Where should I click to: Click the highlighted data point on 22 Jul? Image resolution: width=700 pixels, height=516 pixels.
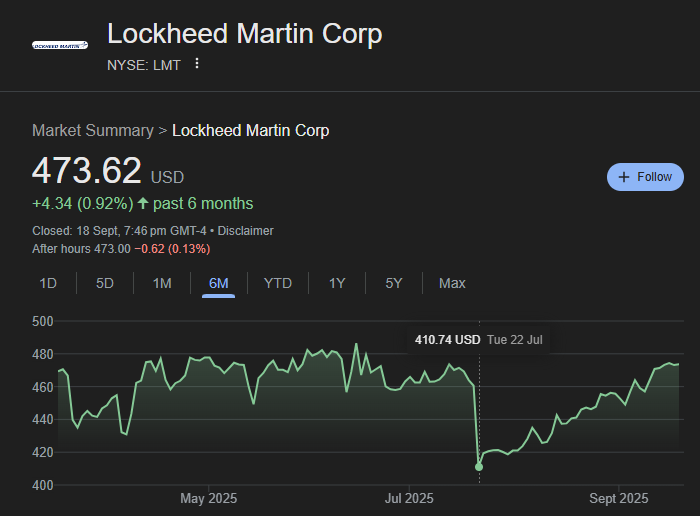coord(479,467)
